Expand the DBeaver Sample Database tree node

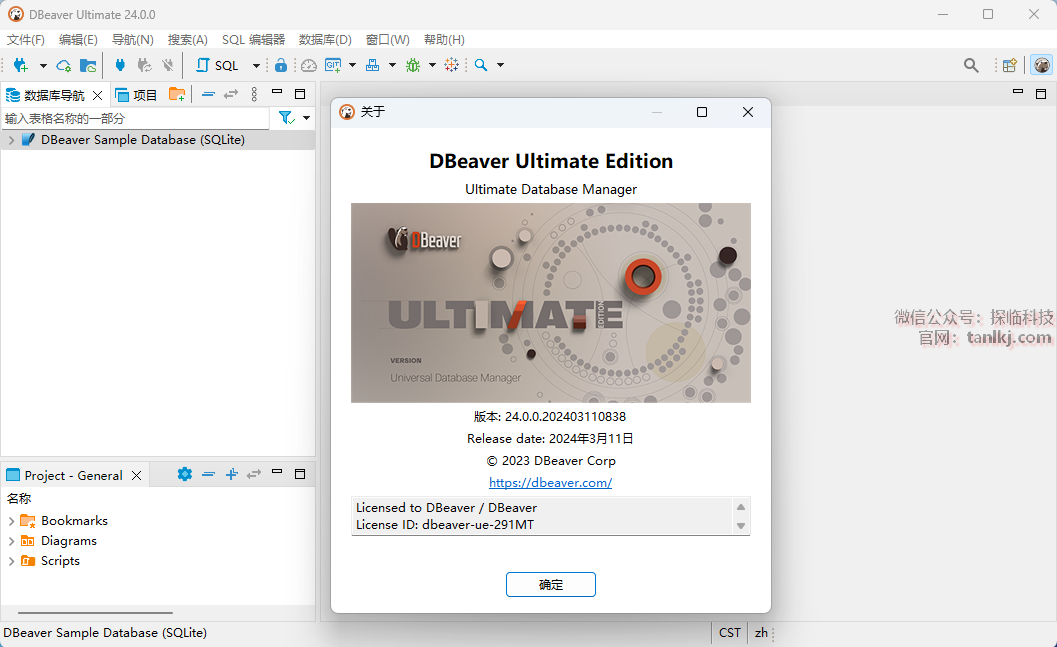[x=11, y=140]
